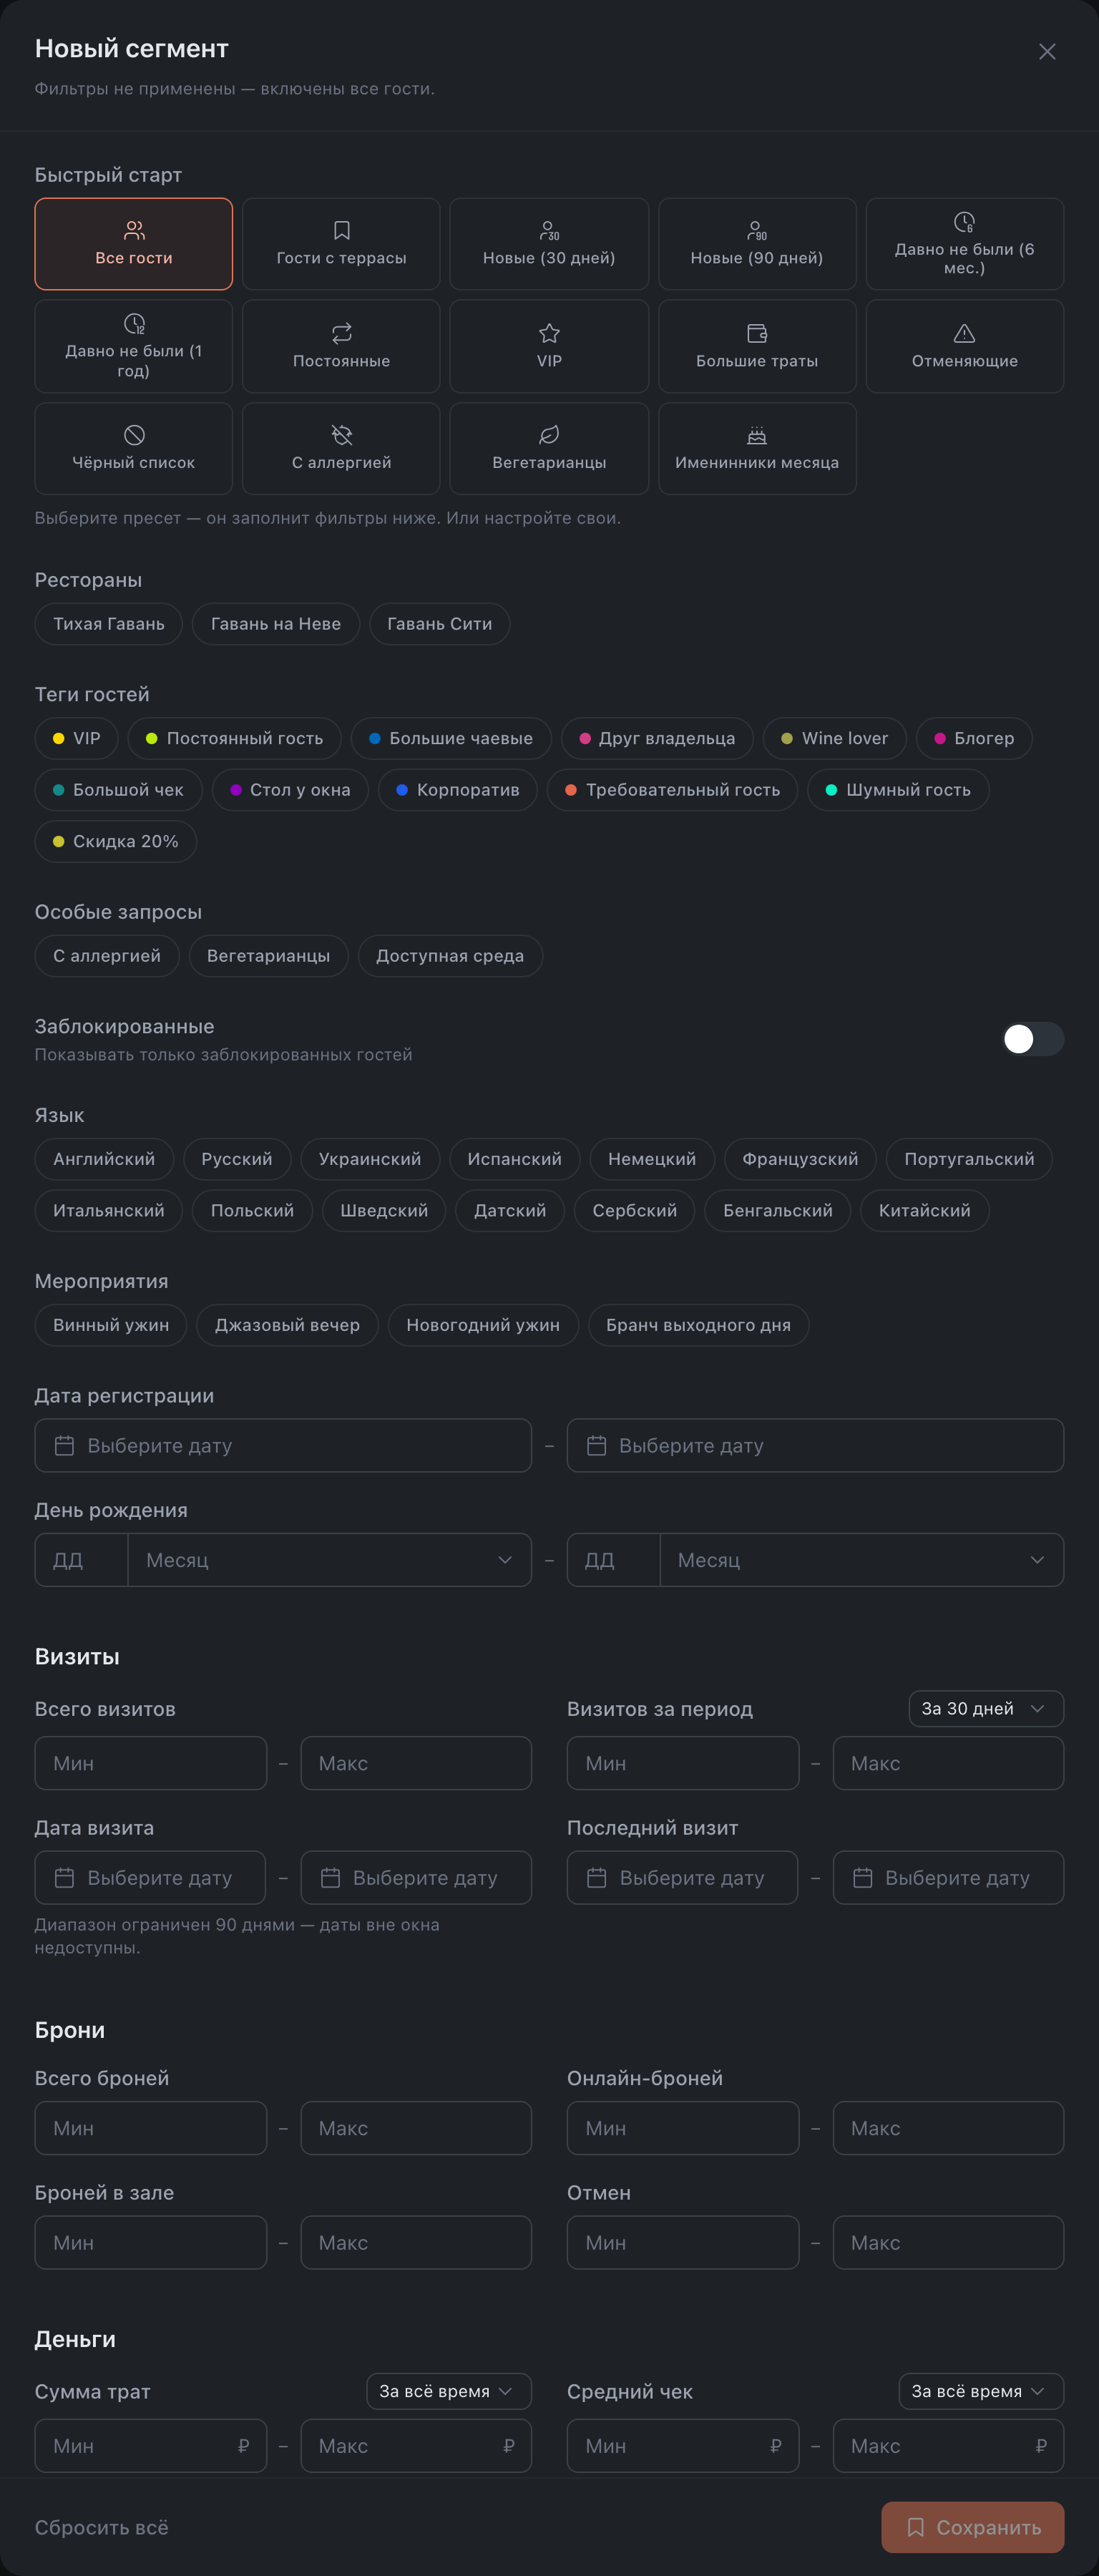Screen dimensions: 1099x2576
Task: Choose the 'С аллергией' preset icon
Action: pos(341,448)
